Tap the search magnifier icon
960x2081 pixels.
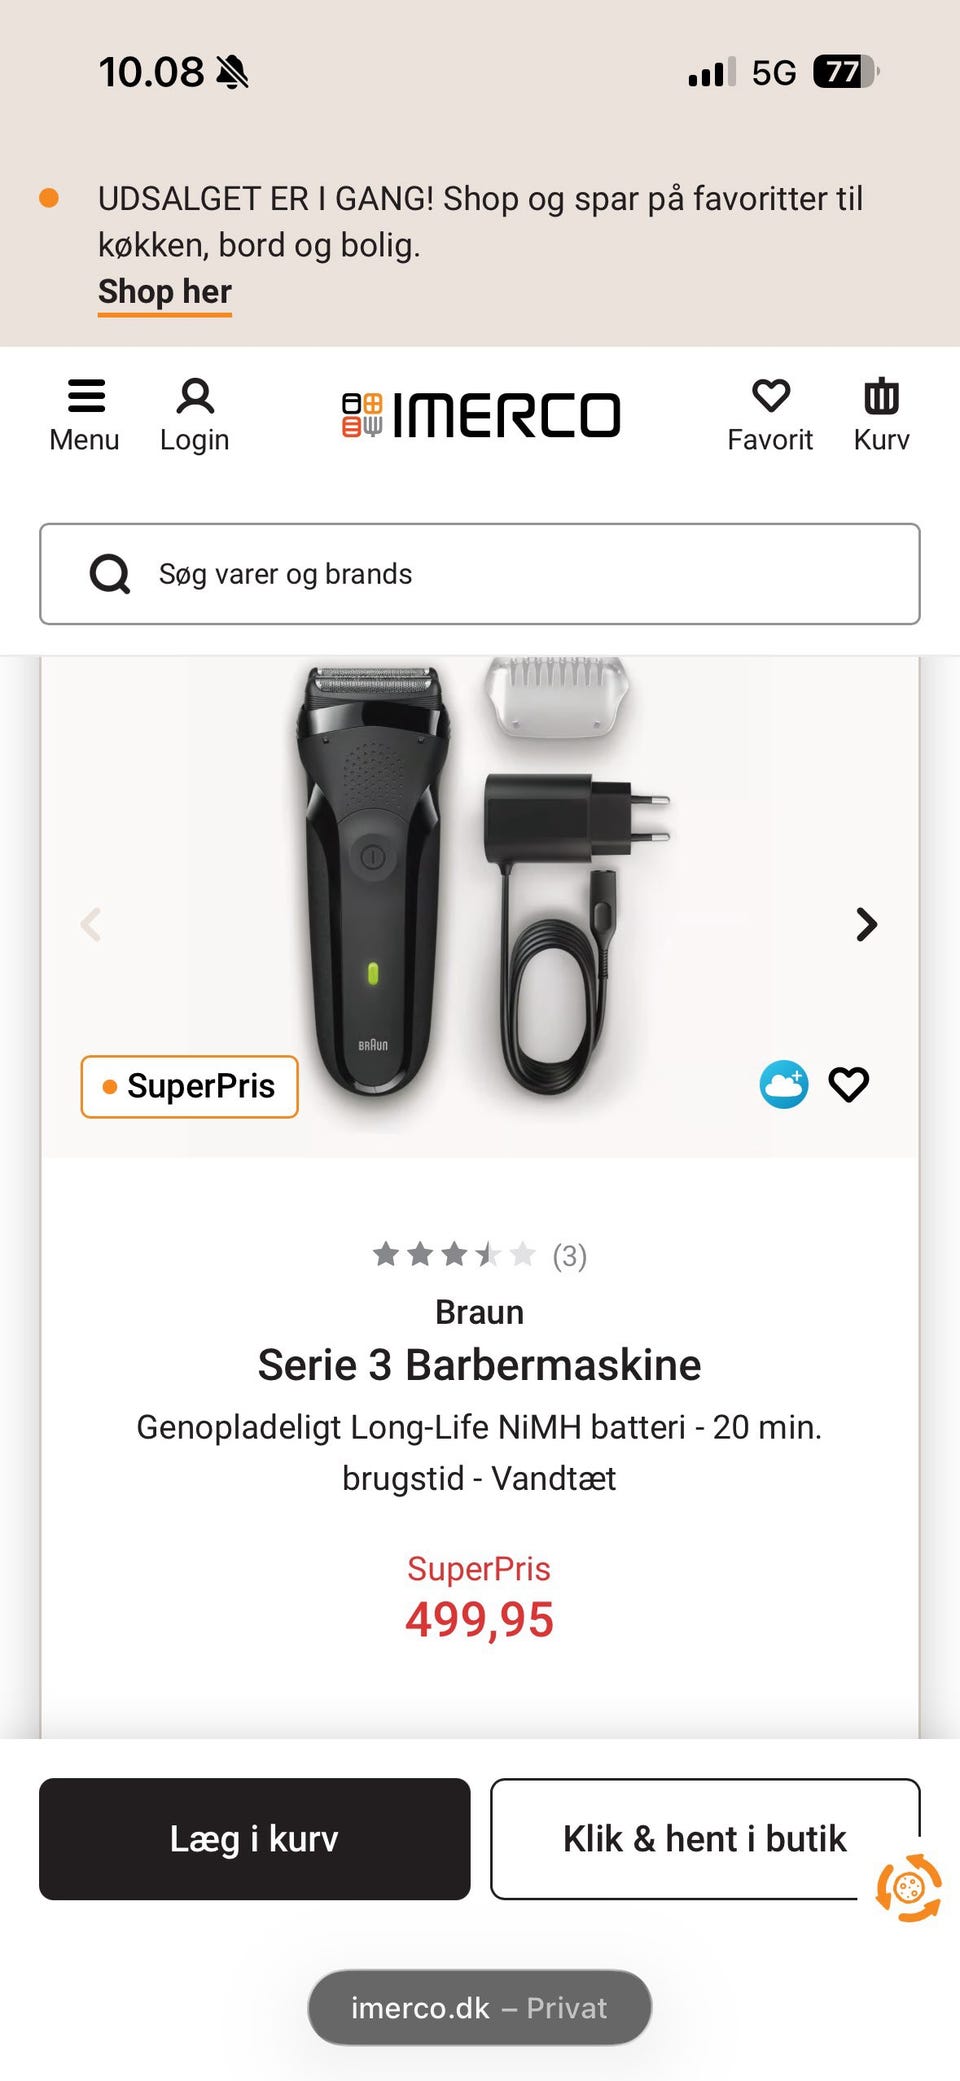[110, 574]
